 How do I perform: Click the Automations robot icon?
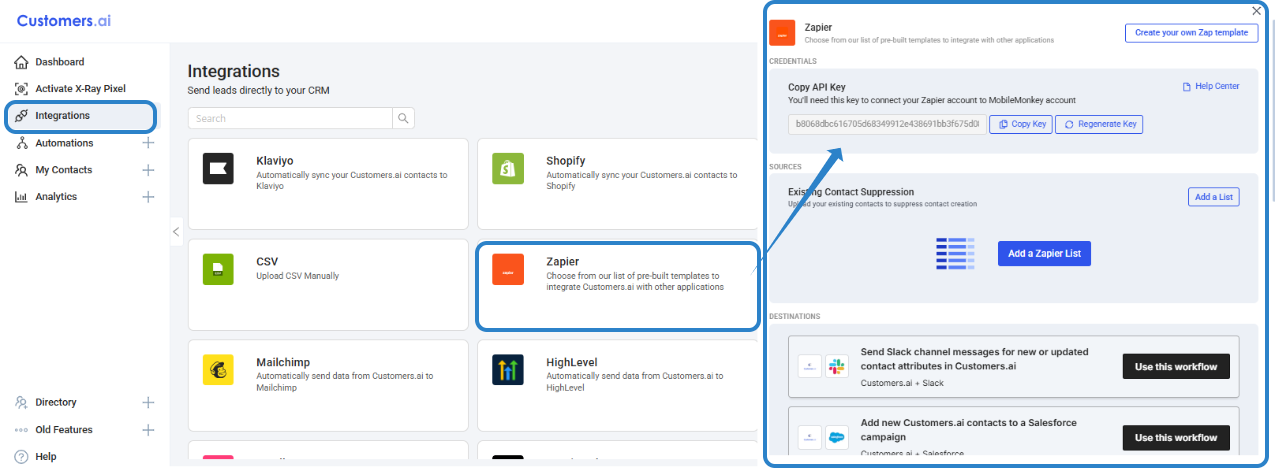(21, 143)
